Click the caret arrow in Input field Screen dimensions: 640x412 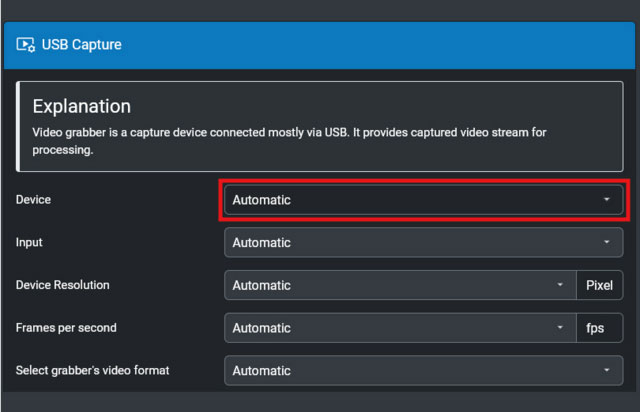(606, 243)
